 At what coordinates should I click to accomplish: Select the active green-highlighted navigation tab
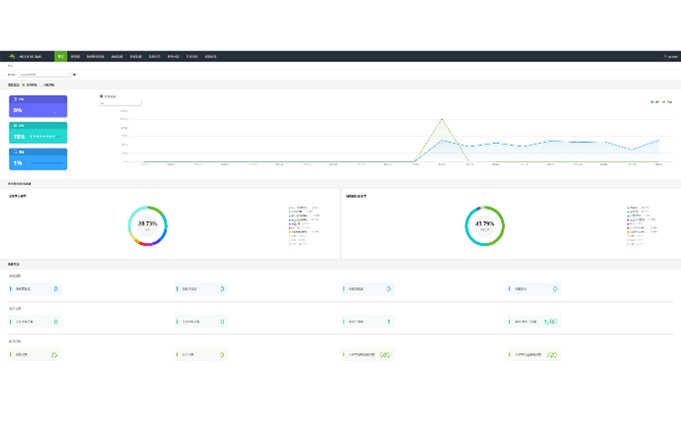click(x=61, y=57)
